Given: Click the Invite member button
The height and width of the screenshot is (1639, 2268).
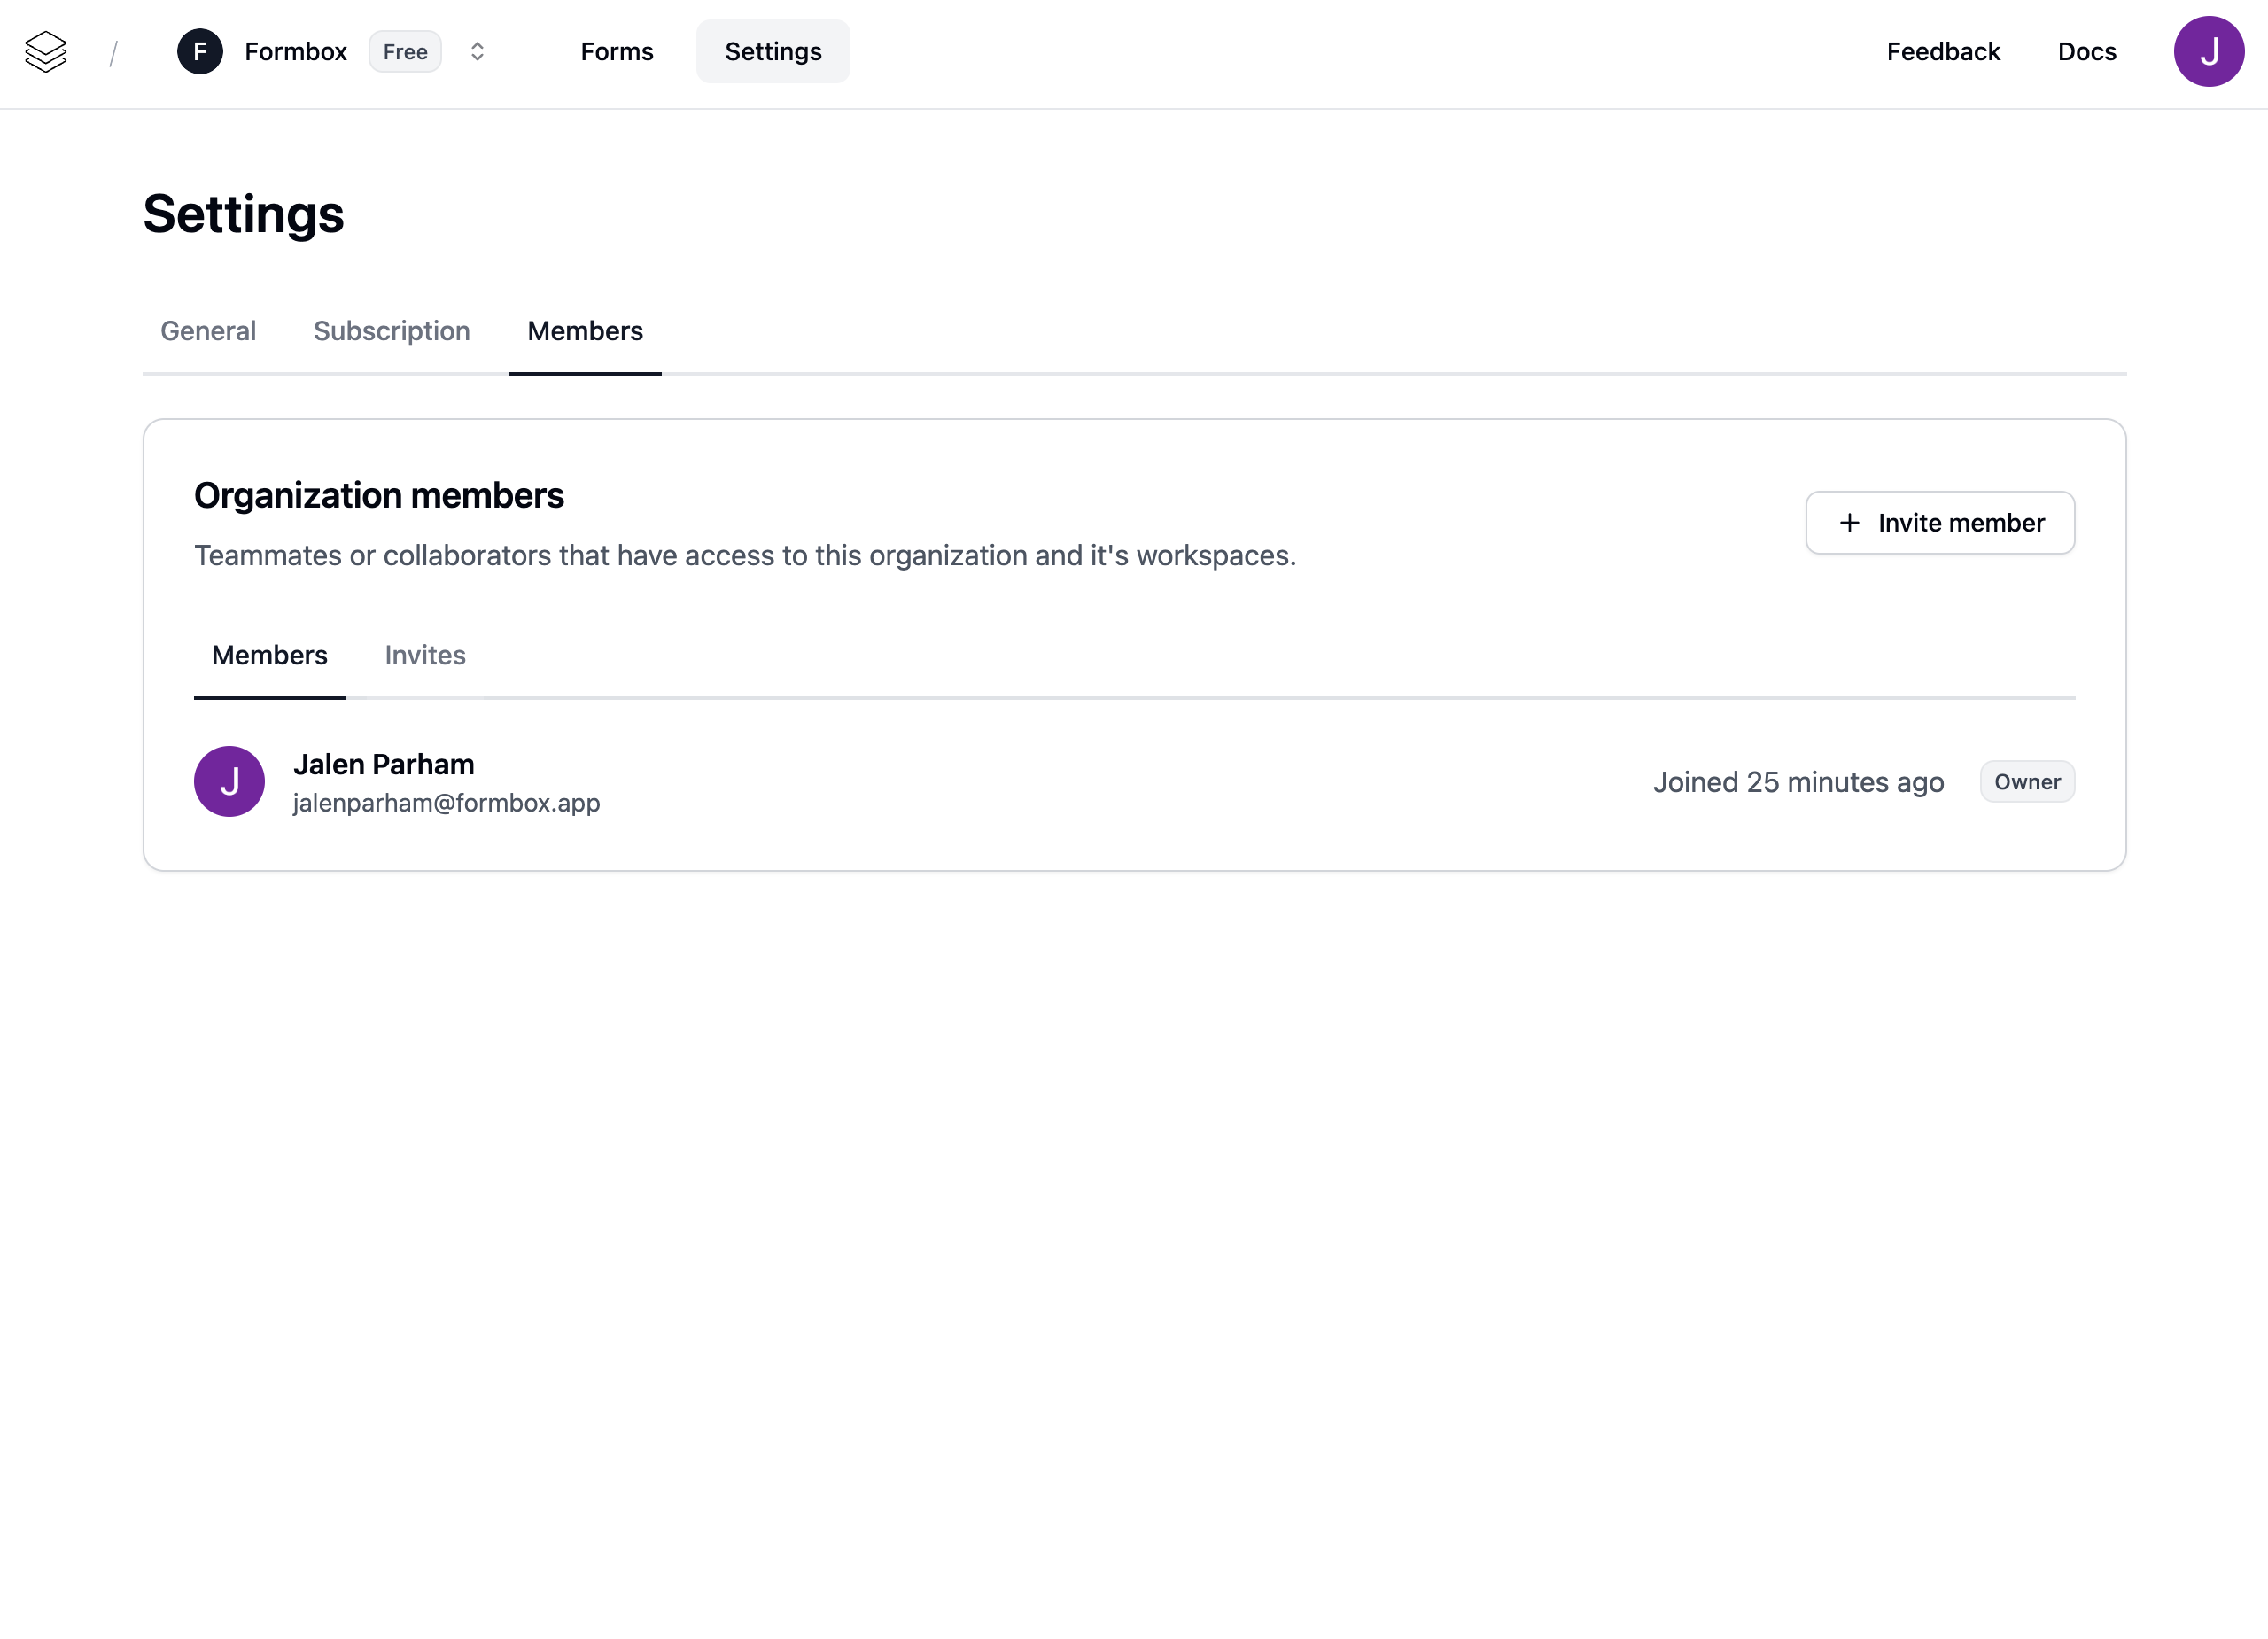Looking at the screenshot, I should (x=1939, y=523).
